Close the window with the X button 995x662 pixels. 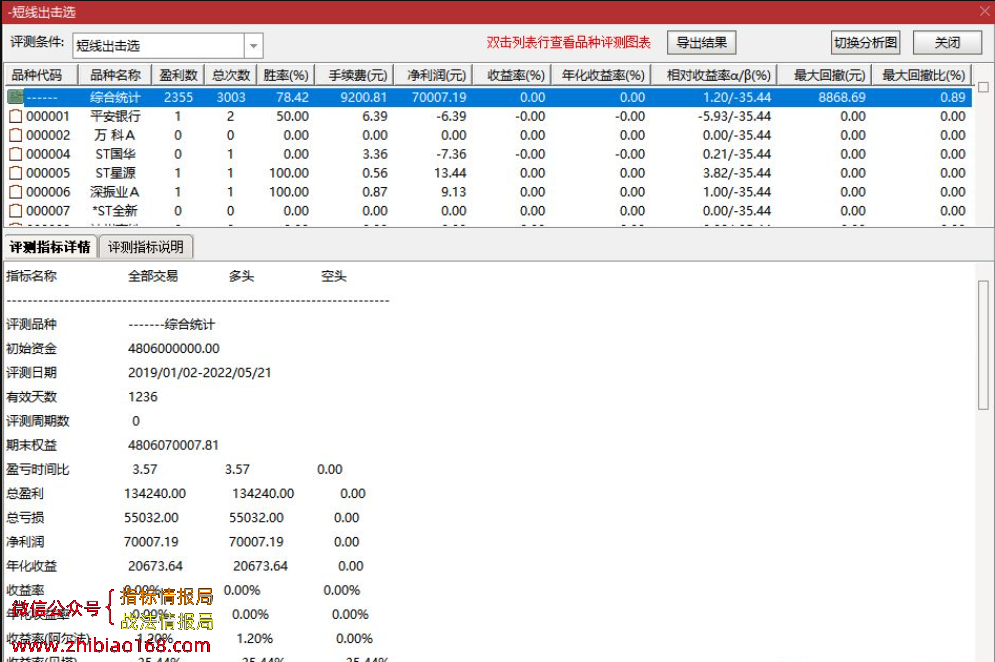pos(985,11)
